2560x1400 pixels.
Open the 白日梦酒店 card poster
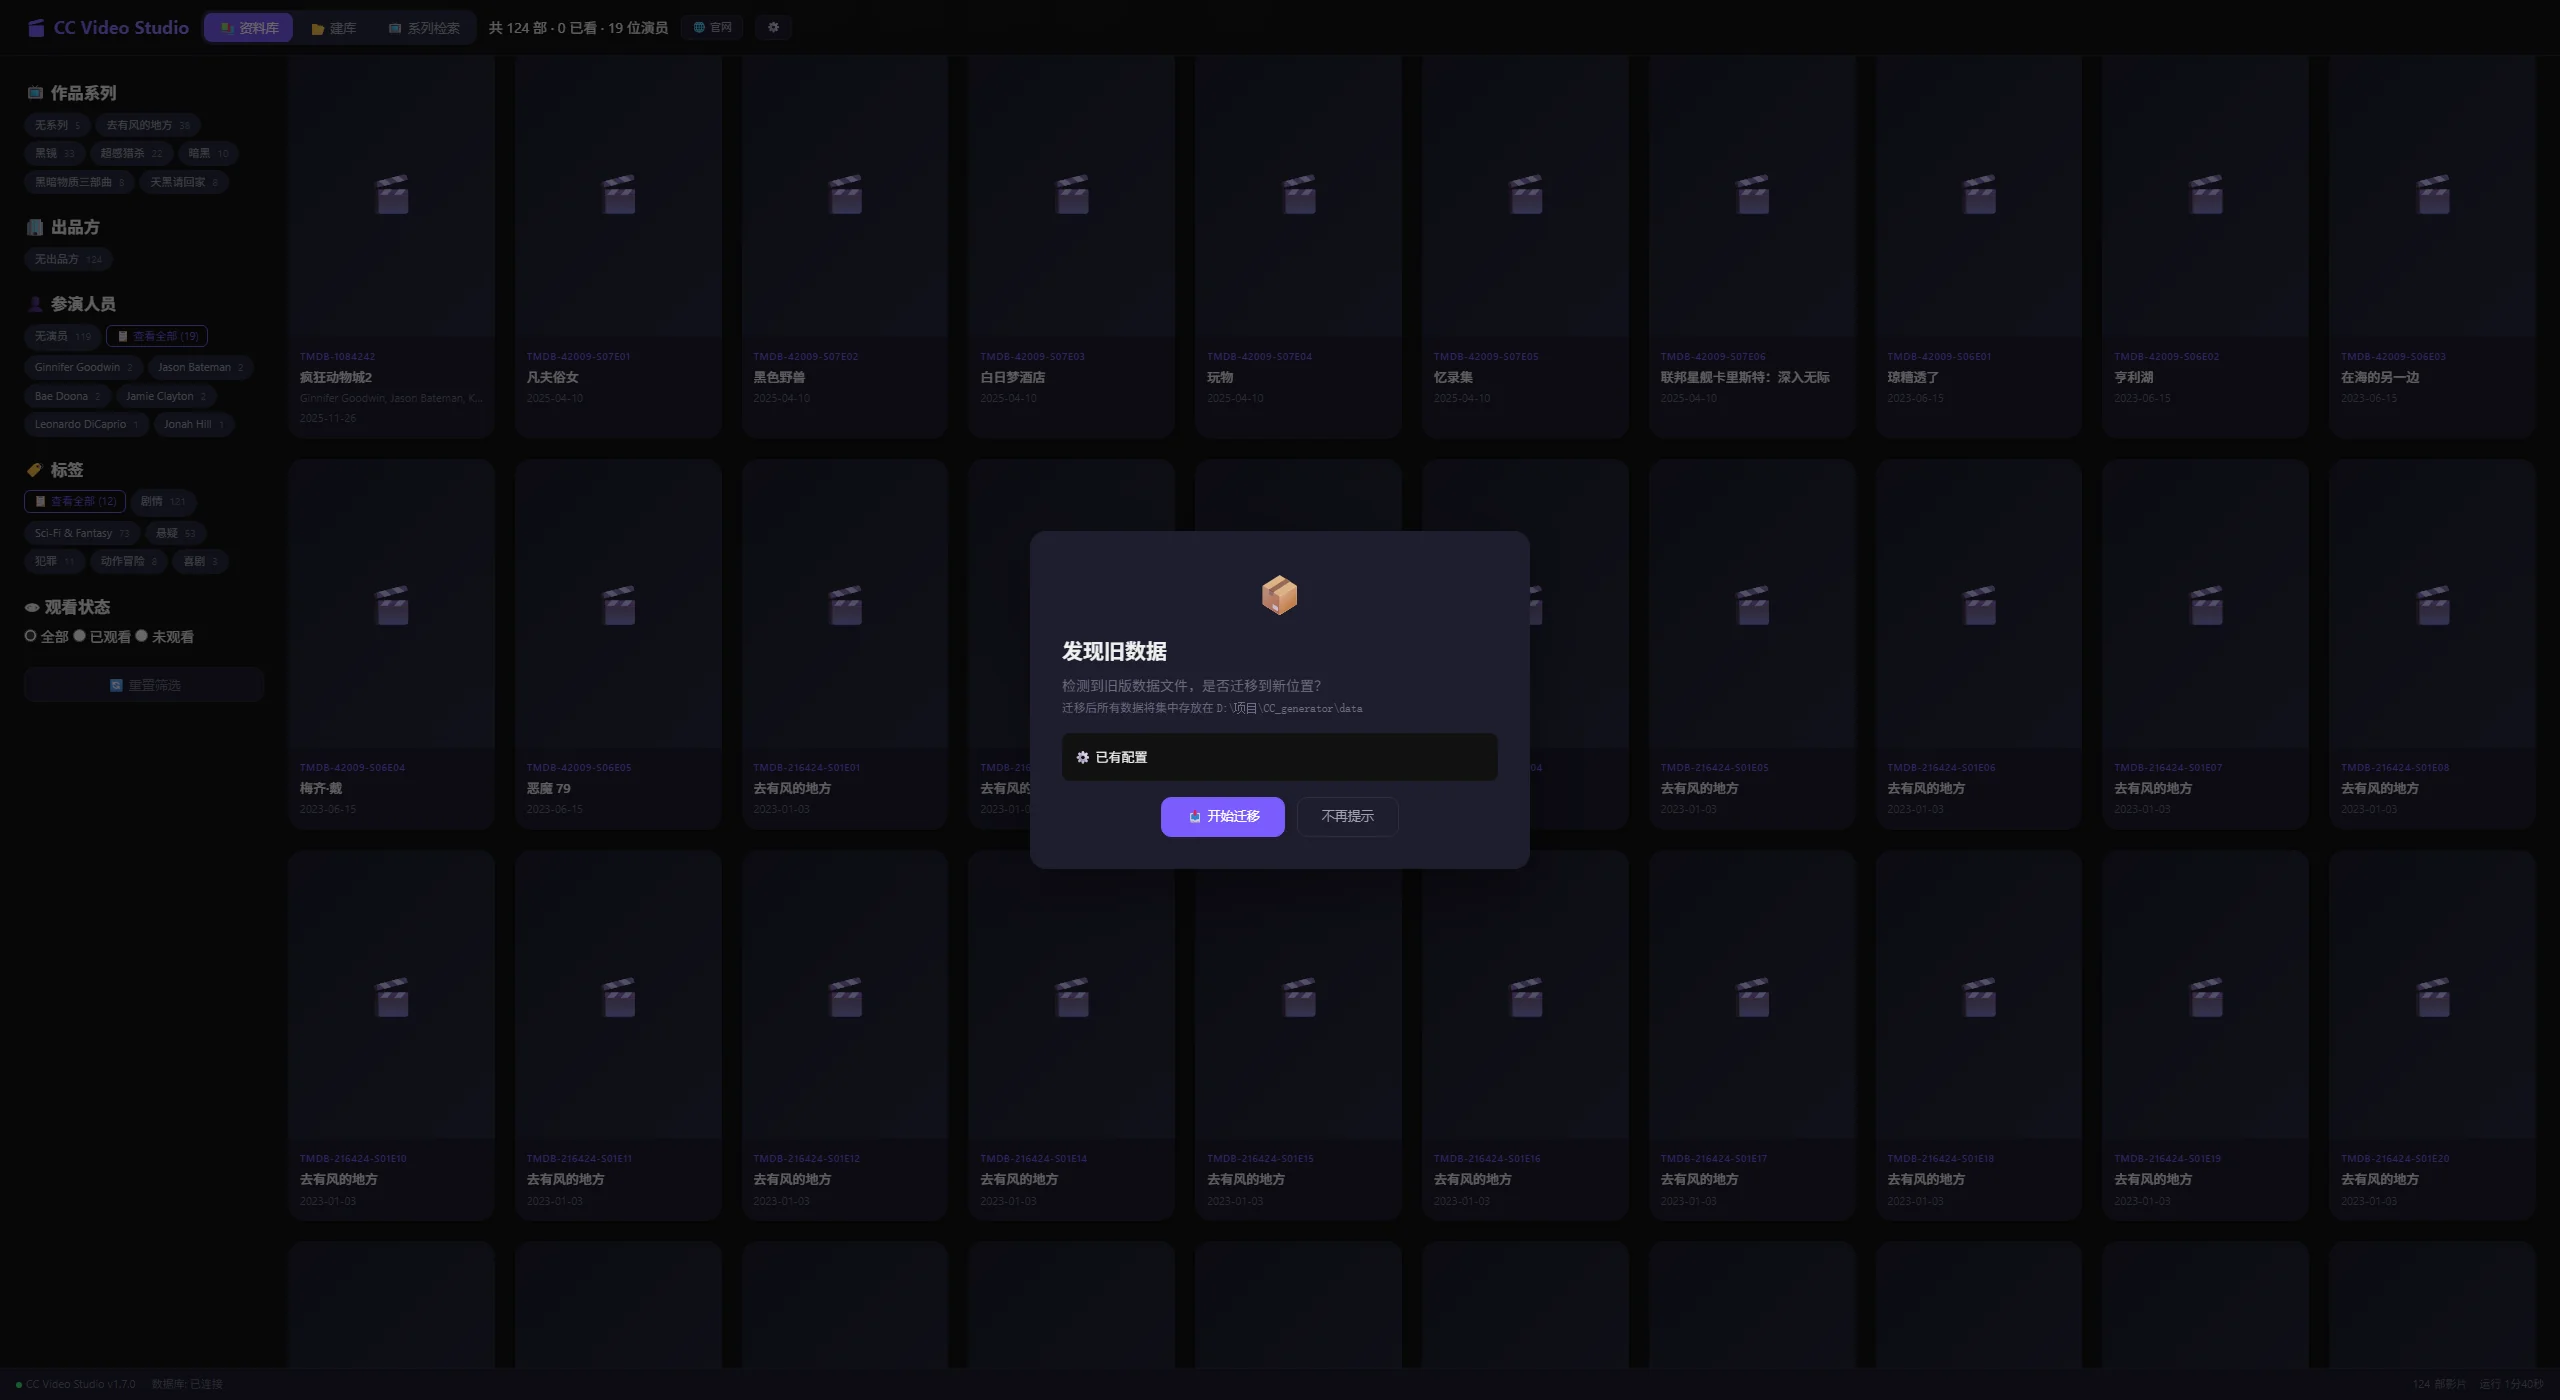(1071, 197)
